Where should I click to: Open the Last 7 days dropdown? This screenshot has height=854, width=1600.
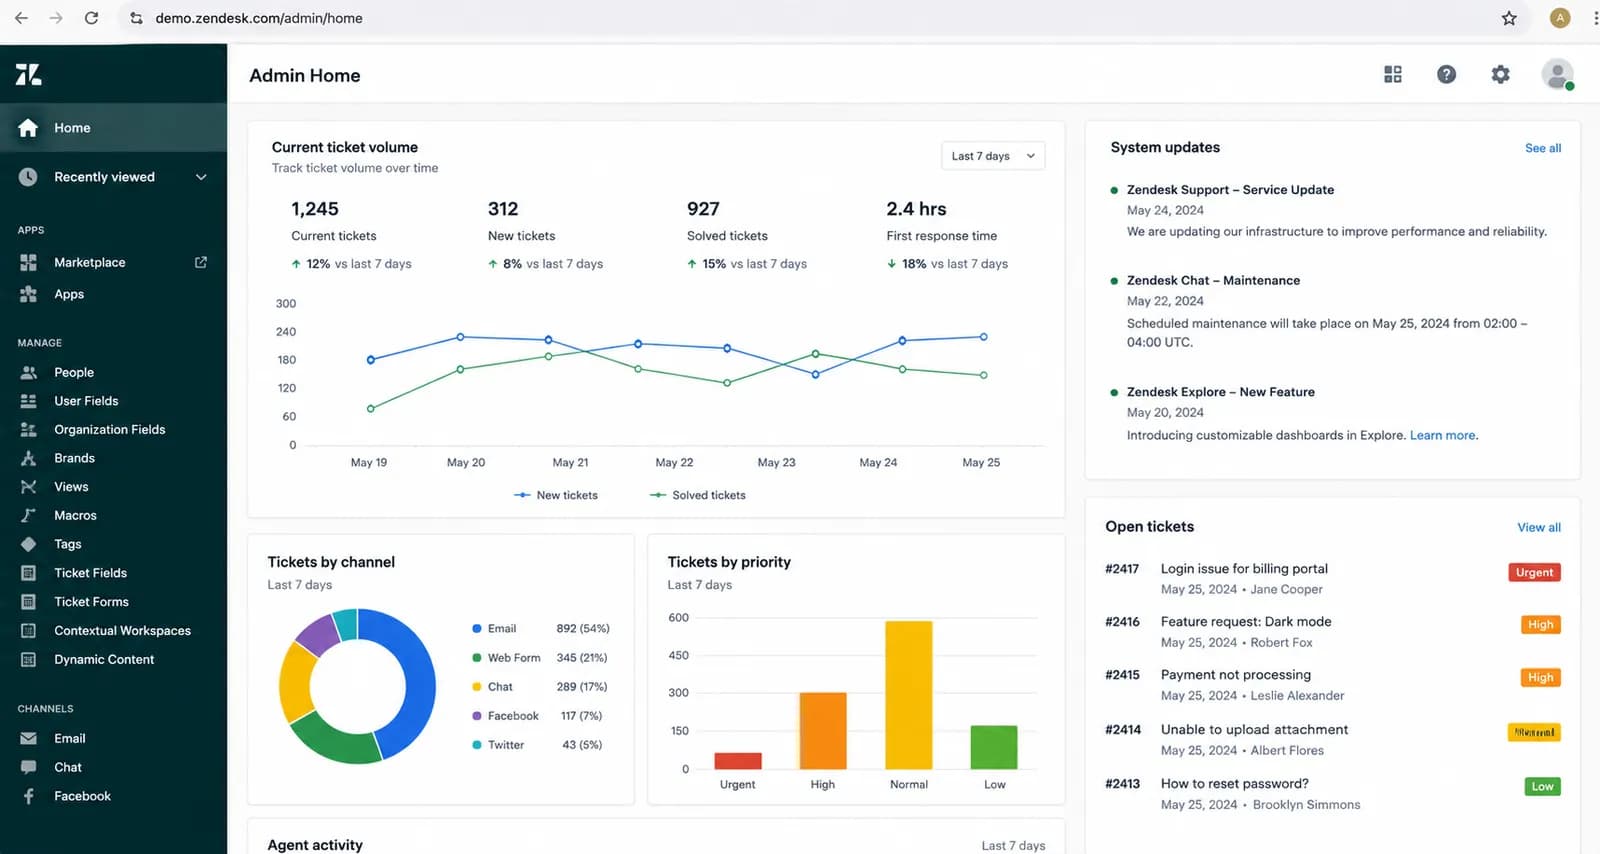click(x=993, y=156)
